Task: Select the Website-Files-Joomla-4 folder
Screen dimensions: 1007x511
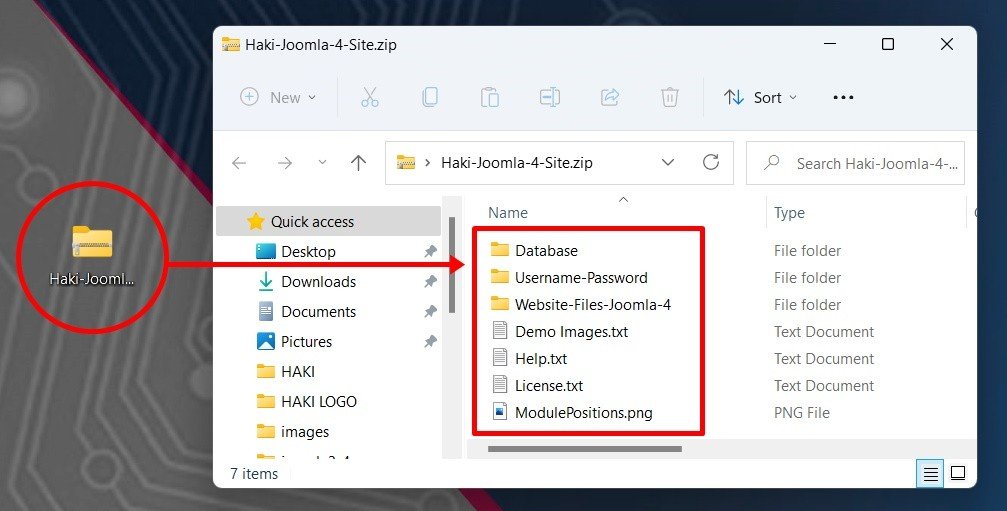Action: pyautogui.click(x=593, y=304)
